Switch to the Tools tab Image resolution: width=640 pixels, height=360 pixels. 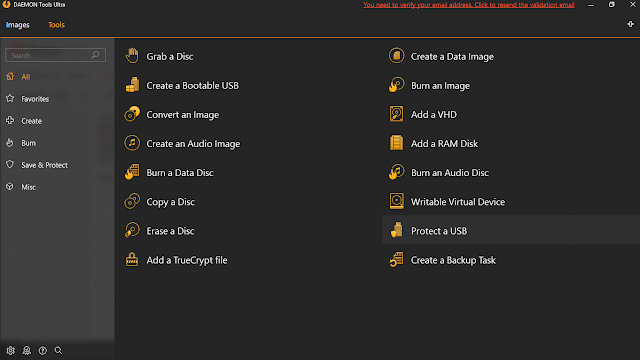coord(56,25)
